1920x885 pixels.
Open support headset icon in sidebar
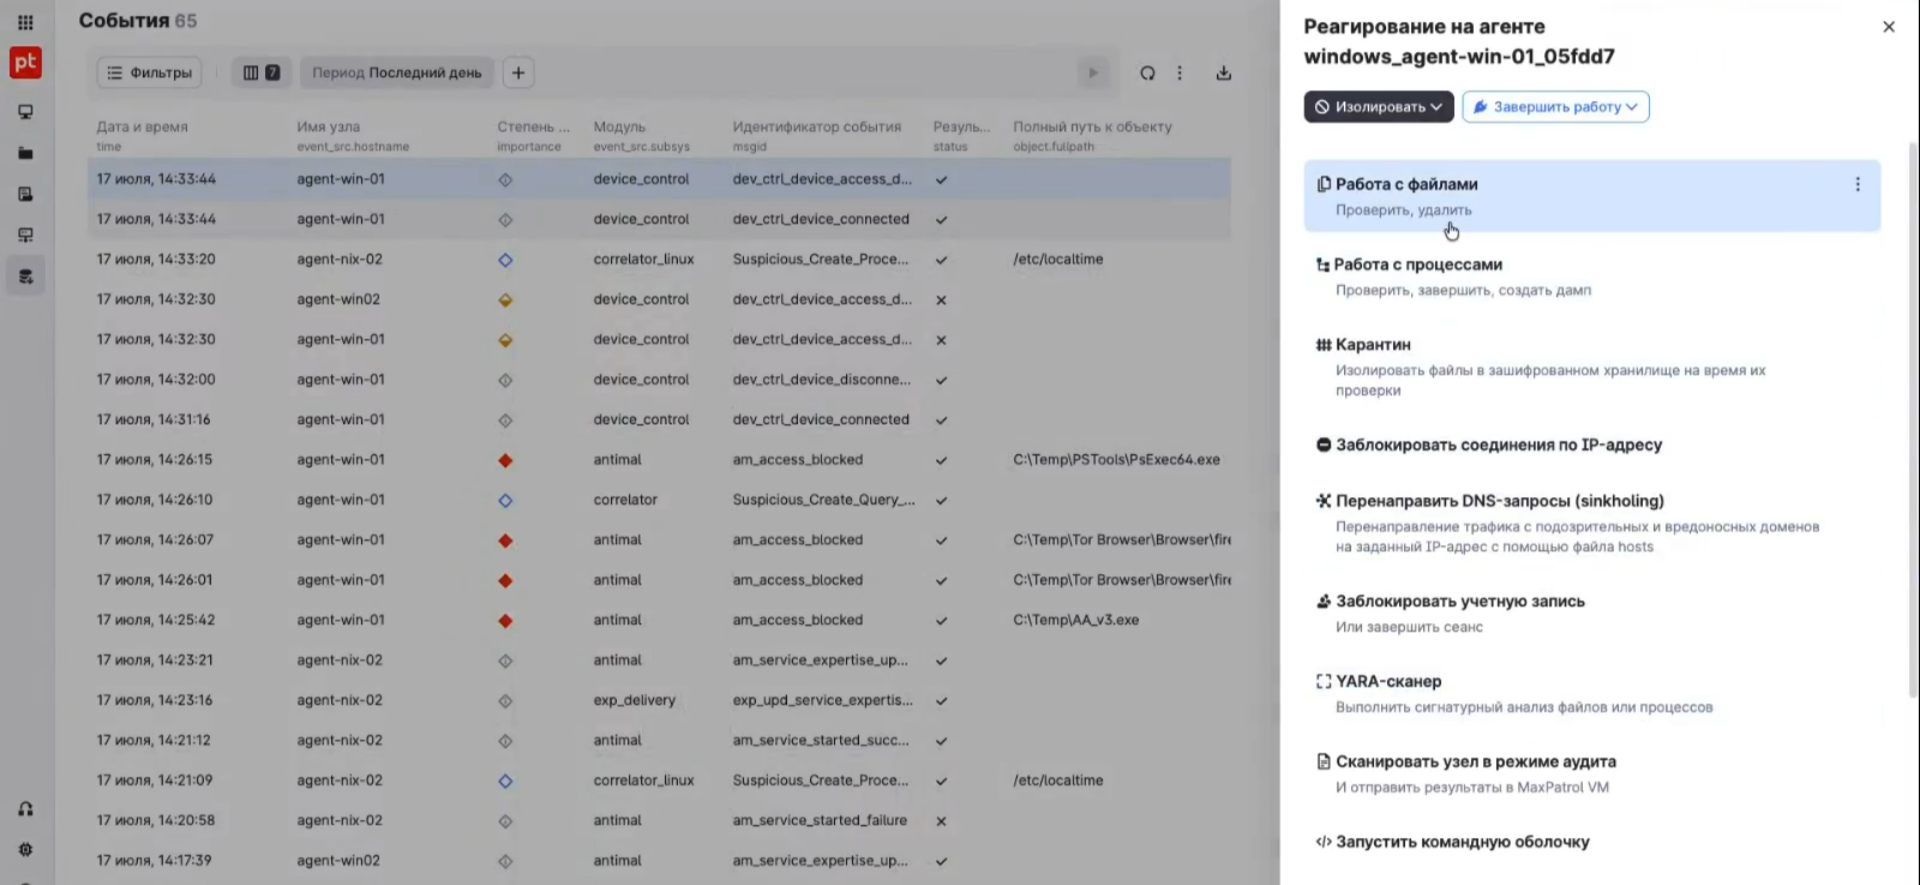(25, 809)
